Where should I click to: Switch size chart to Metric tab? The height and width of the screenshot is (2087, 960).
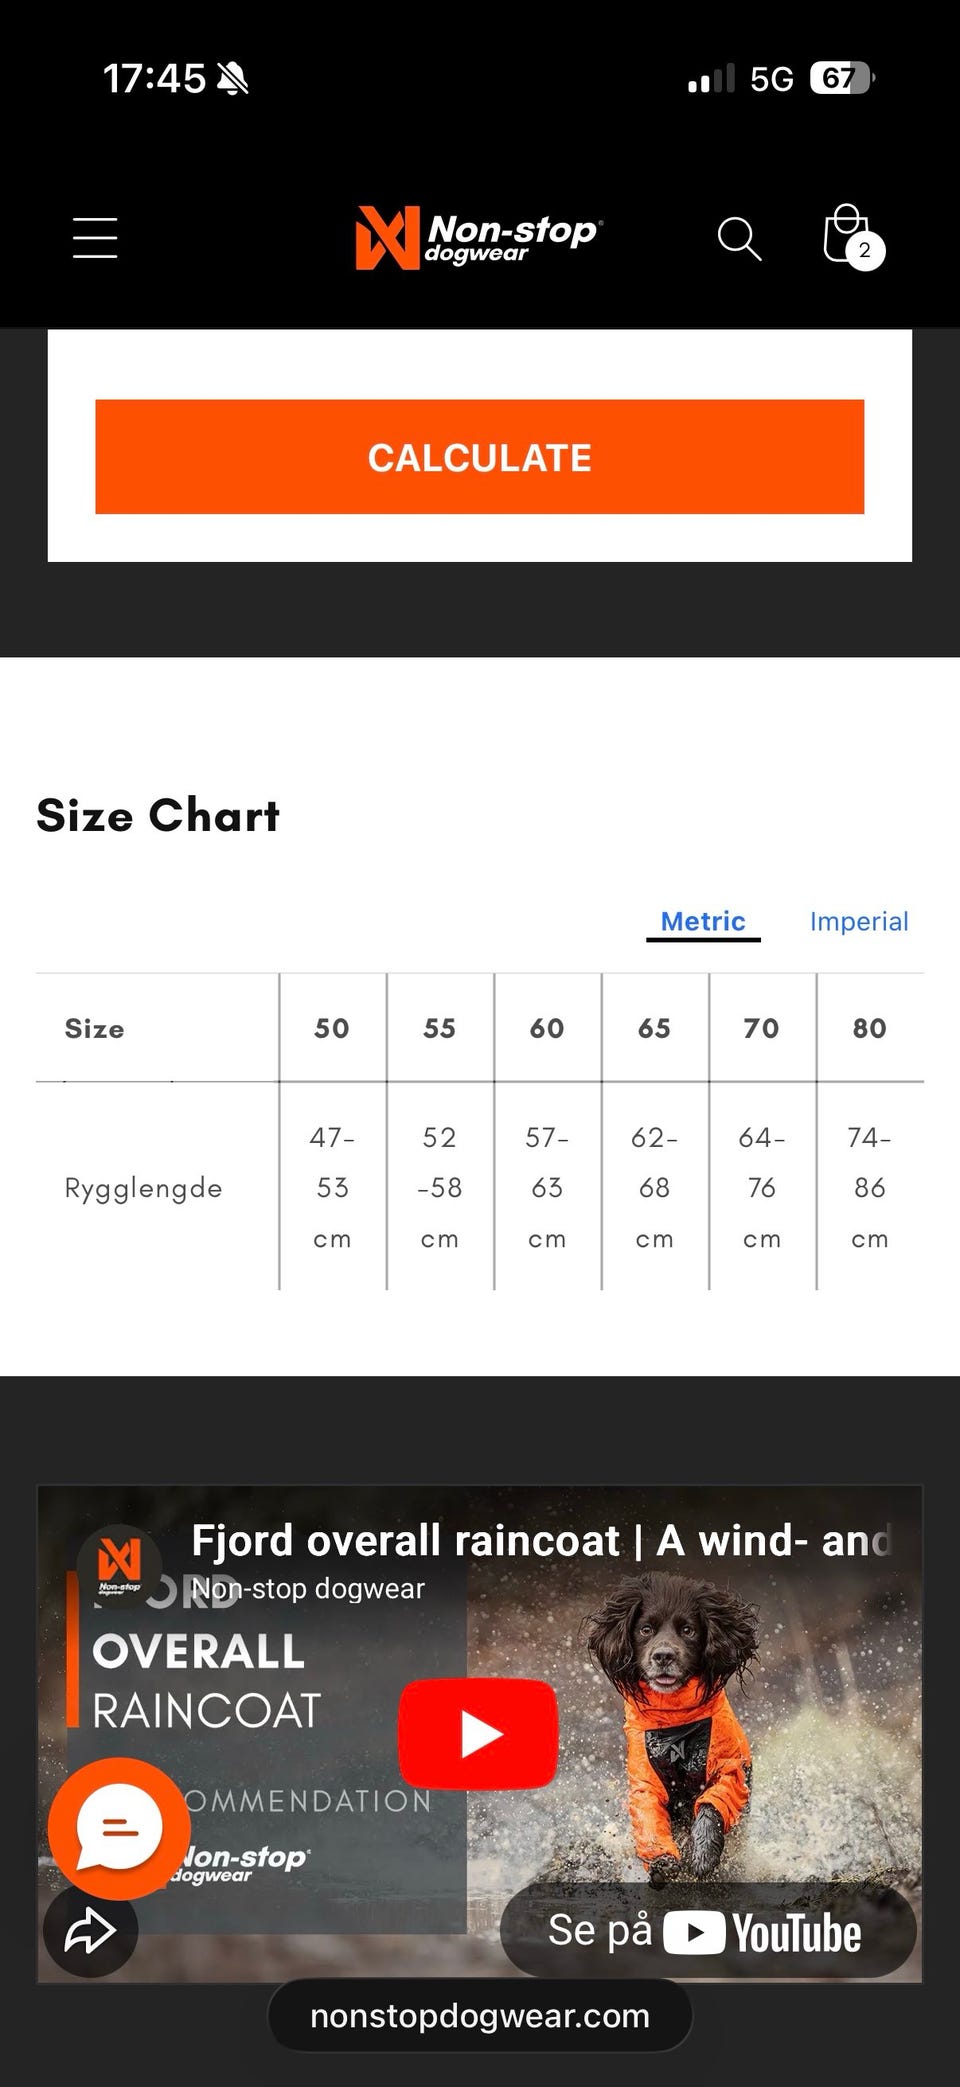(703, 921)
